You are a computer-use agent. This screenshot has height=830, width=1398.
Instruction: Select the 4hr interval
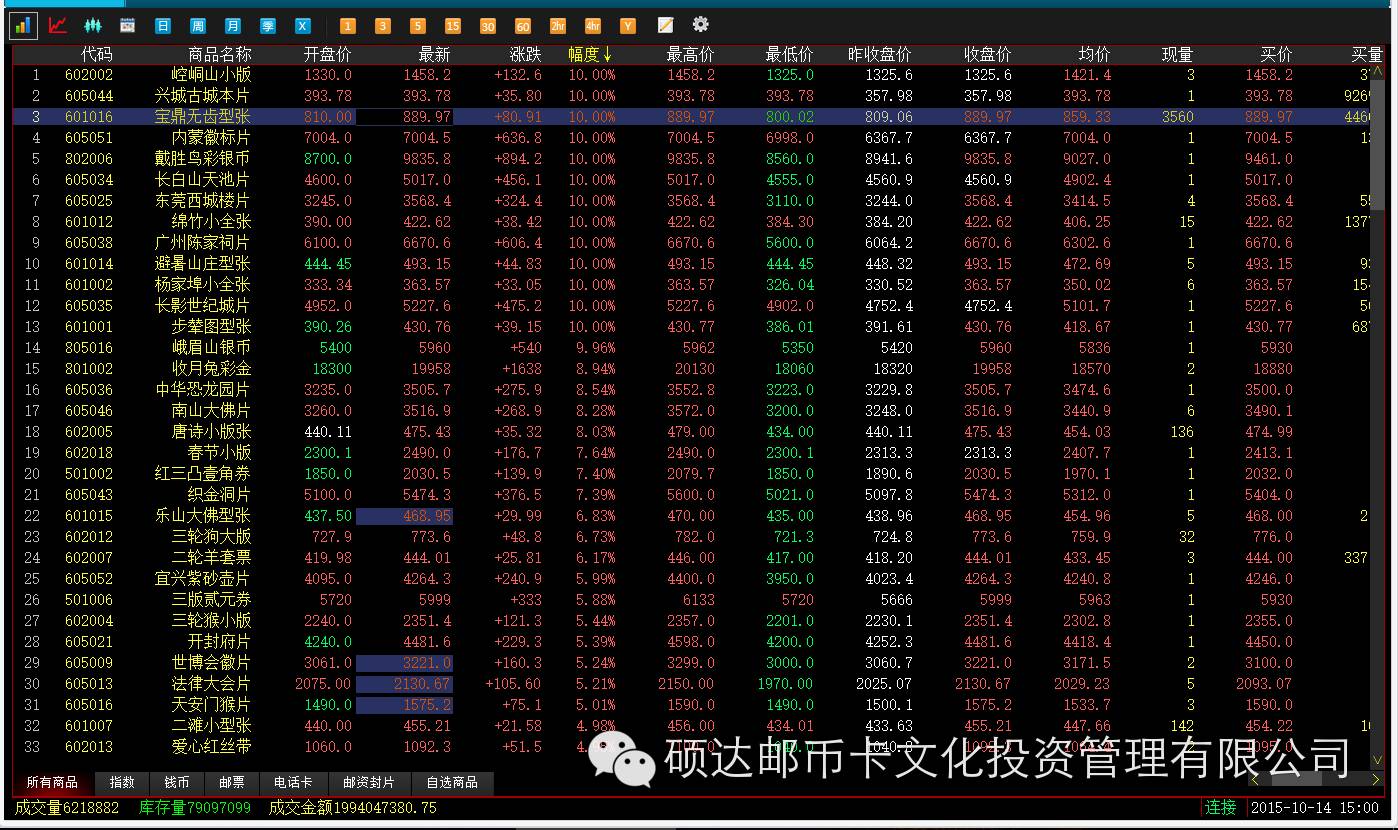point(593,26)
